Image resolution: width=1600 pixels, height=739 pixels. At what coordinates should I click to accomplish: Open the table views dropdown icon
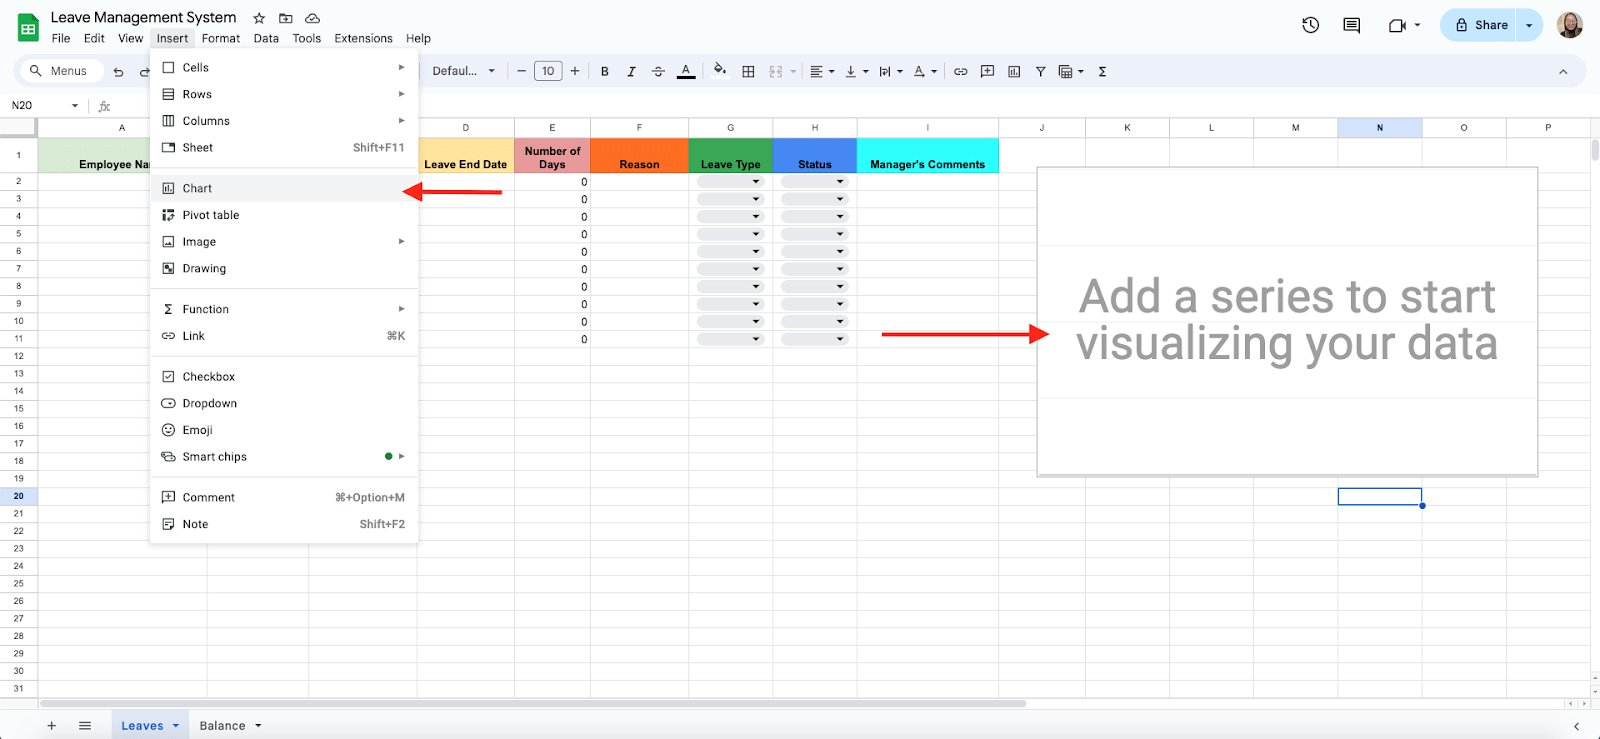pos(1071,71)
